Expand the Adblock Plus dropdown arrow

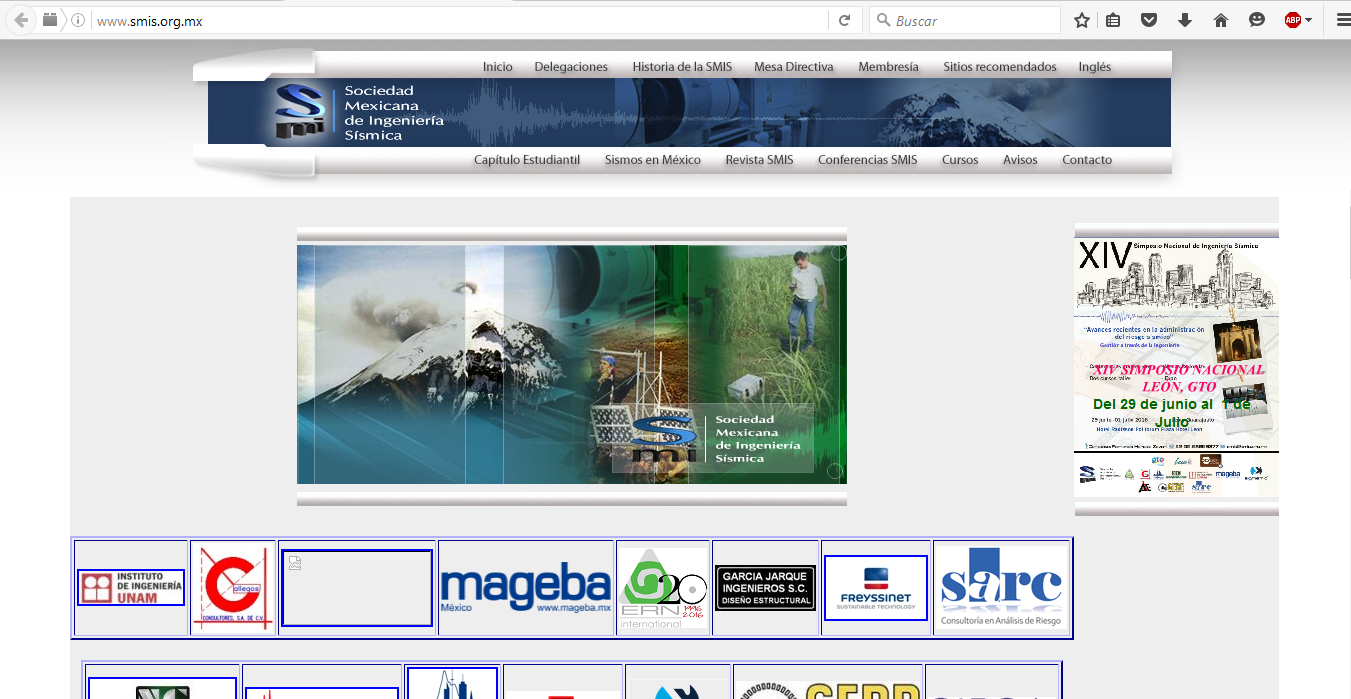click(1308, 20)
